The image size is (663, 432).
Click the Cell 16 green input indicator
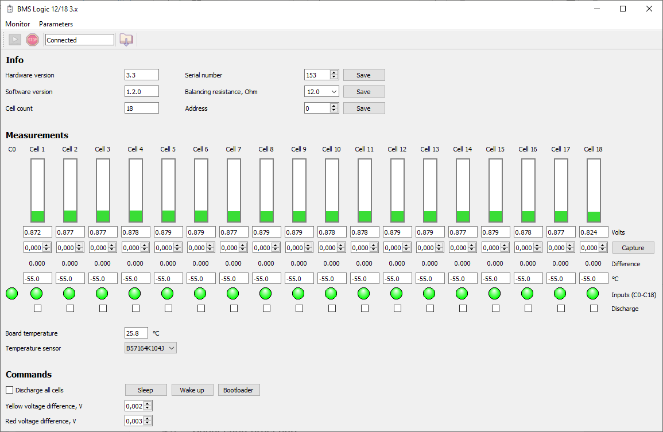528,293
